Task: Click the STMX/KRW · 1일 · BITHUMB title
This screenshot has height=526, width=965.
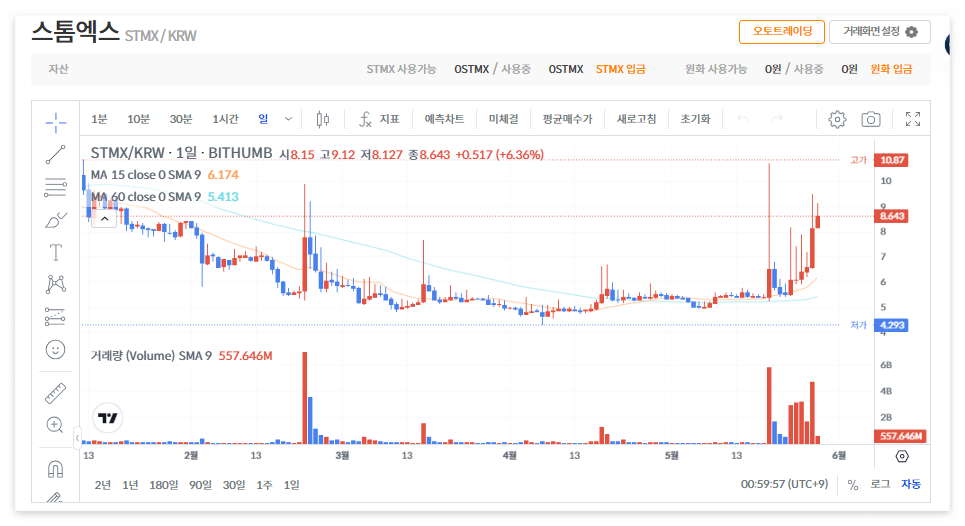Action: pos(182,153)
